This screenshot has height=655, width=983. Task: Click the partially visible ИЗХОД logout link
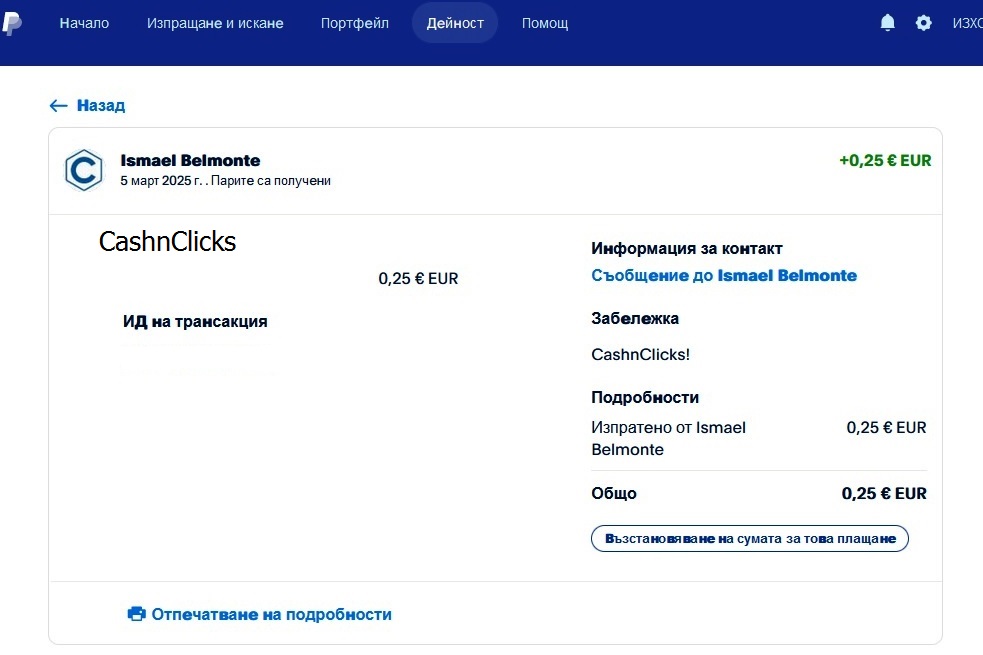967,23
